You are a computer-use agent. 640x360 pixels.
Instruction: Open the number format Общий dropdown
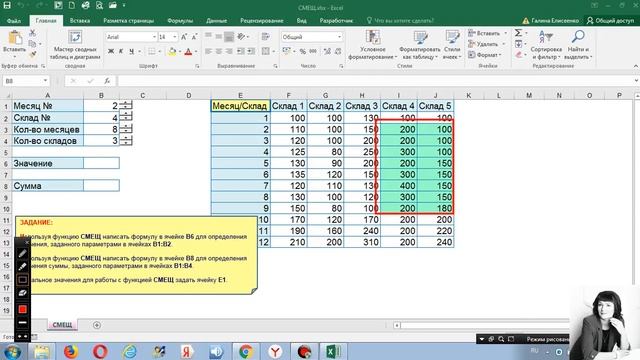339,37
